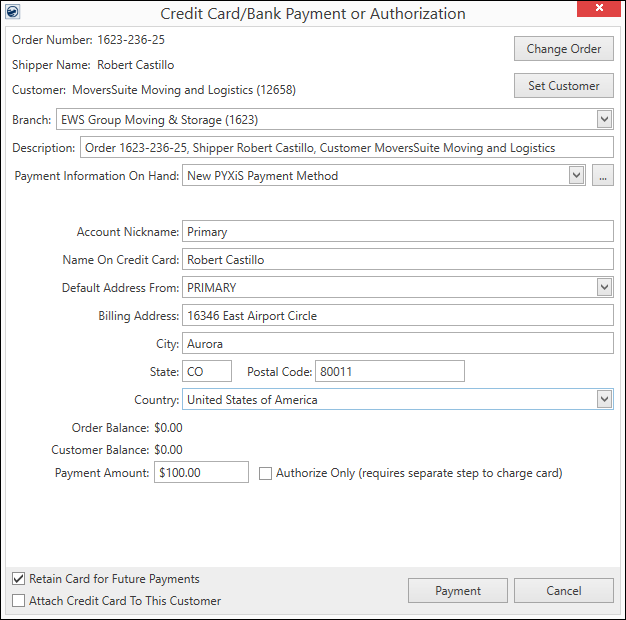This screenshot has height=620, width=626.
Task: Expand the Branch dropdown list
Action: tap(603, 120)
